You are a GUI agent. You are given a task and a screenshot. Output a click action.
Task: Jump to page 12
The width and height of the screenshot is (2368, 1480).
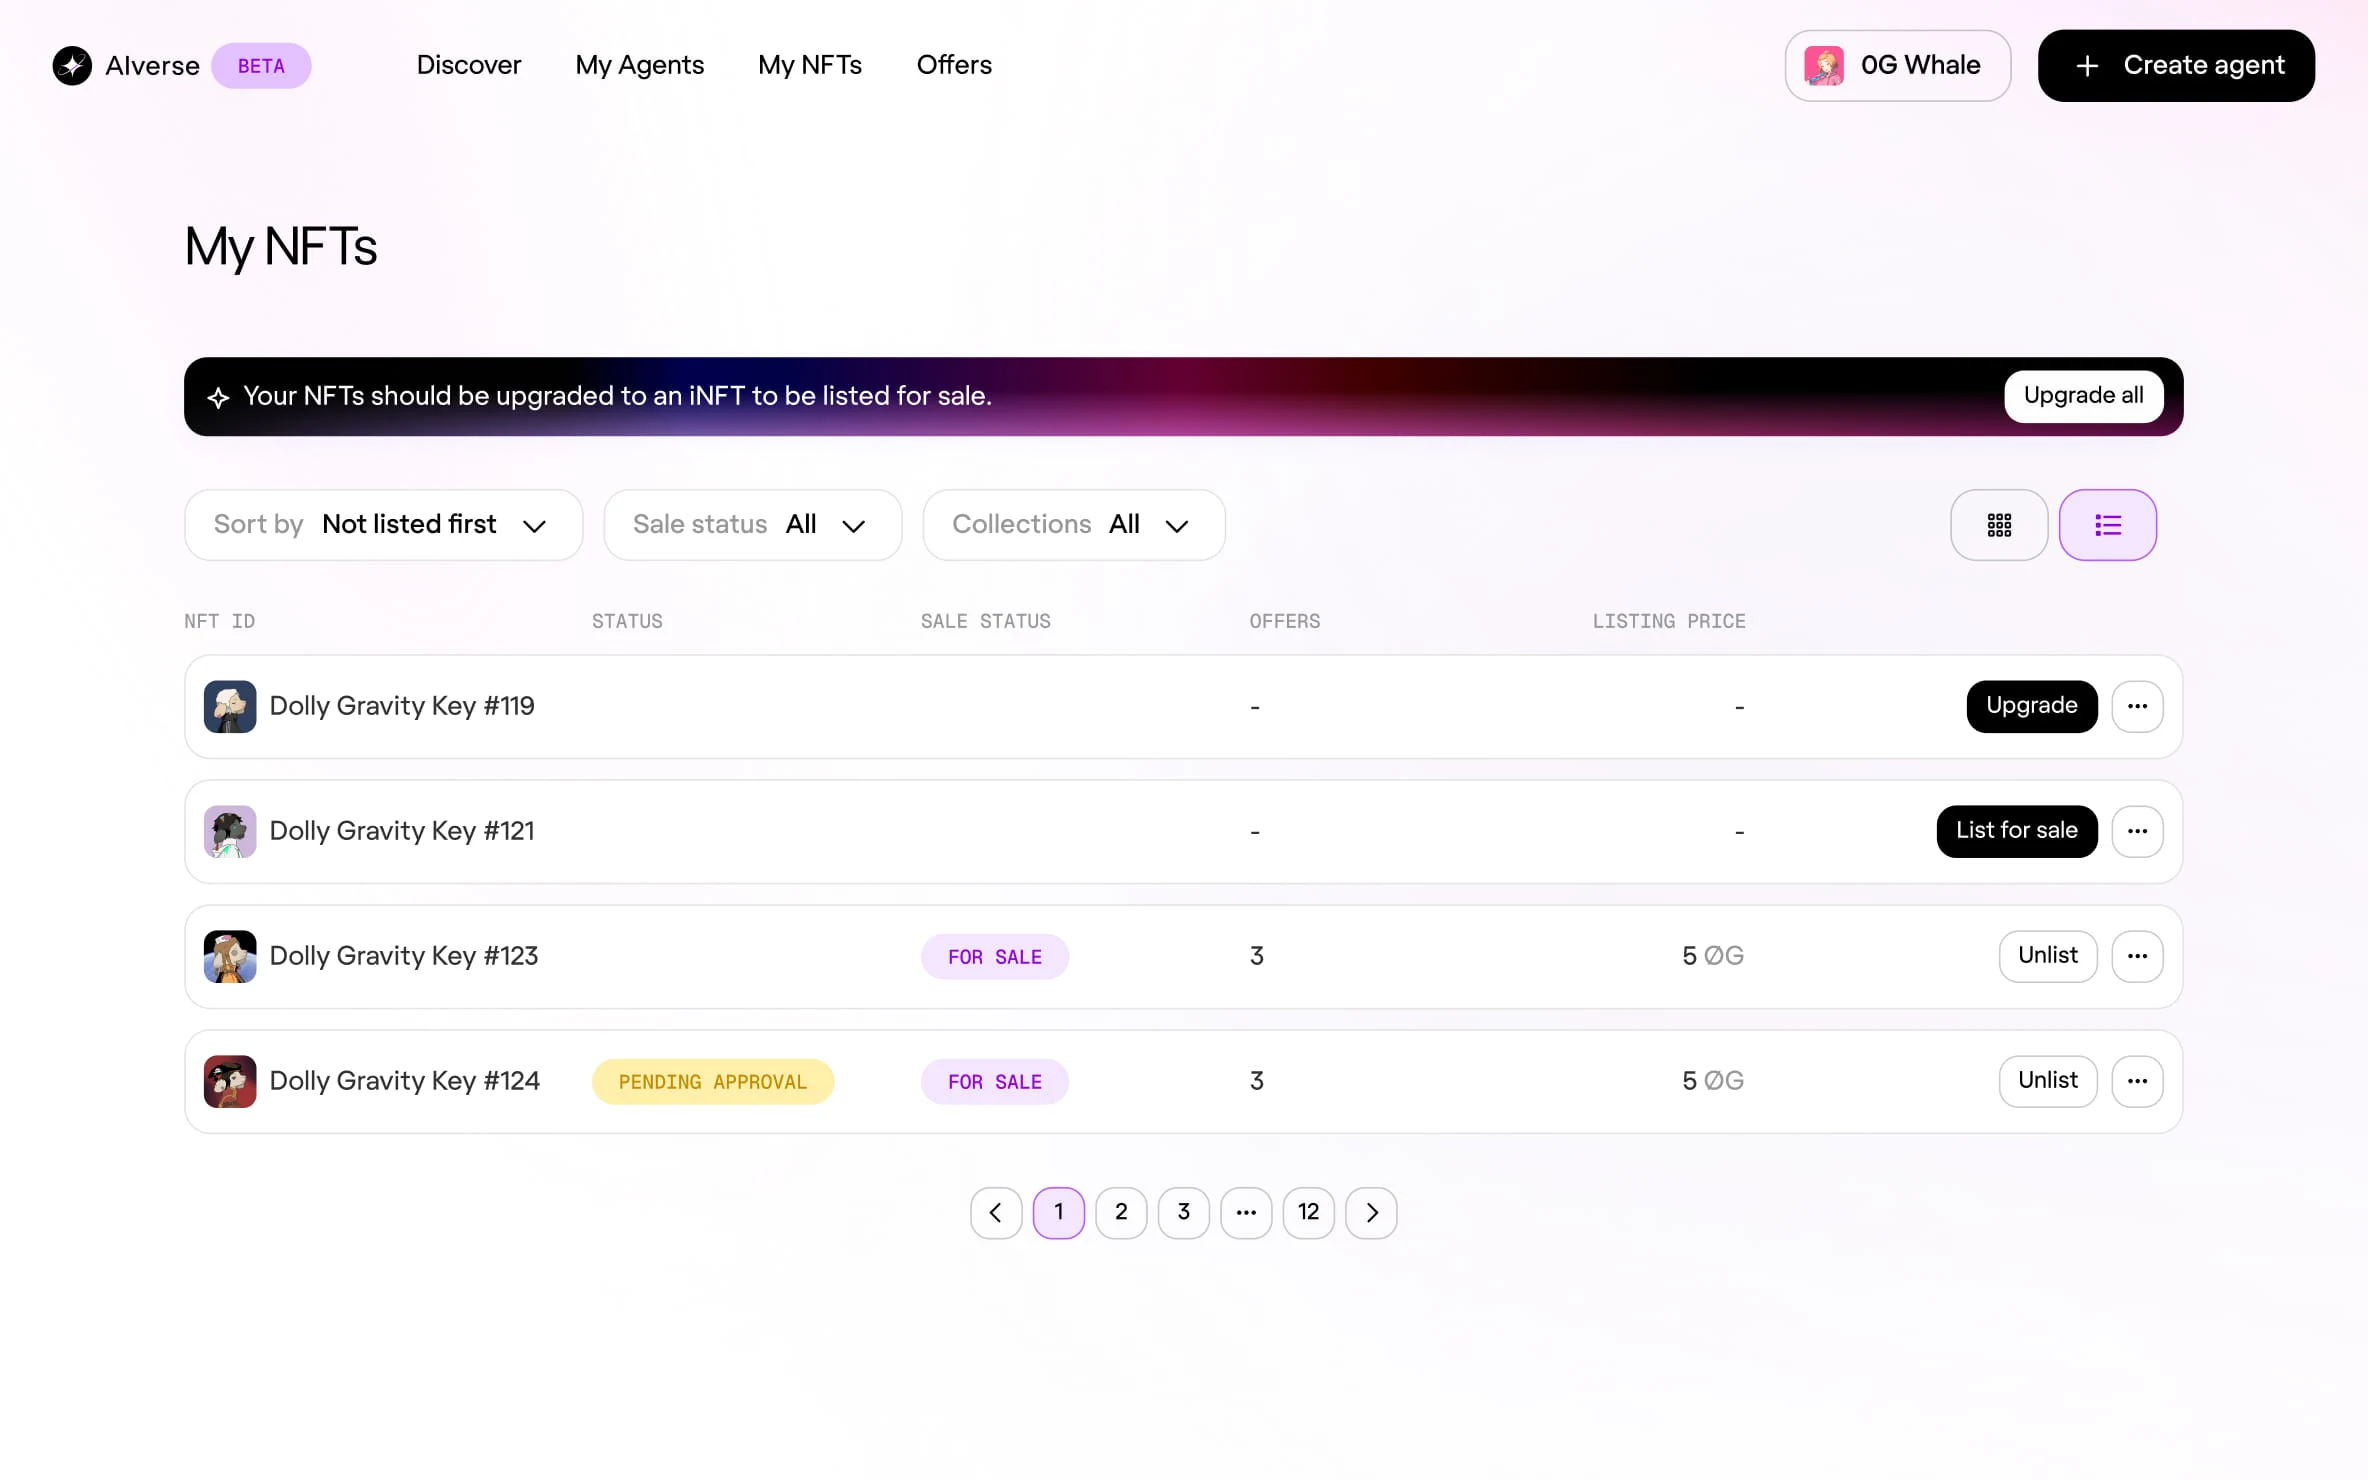[1308, 1213]
